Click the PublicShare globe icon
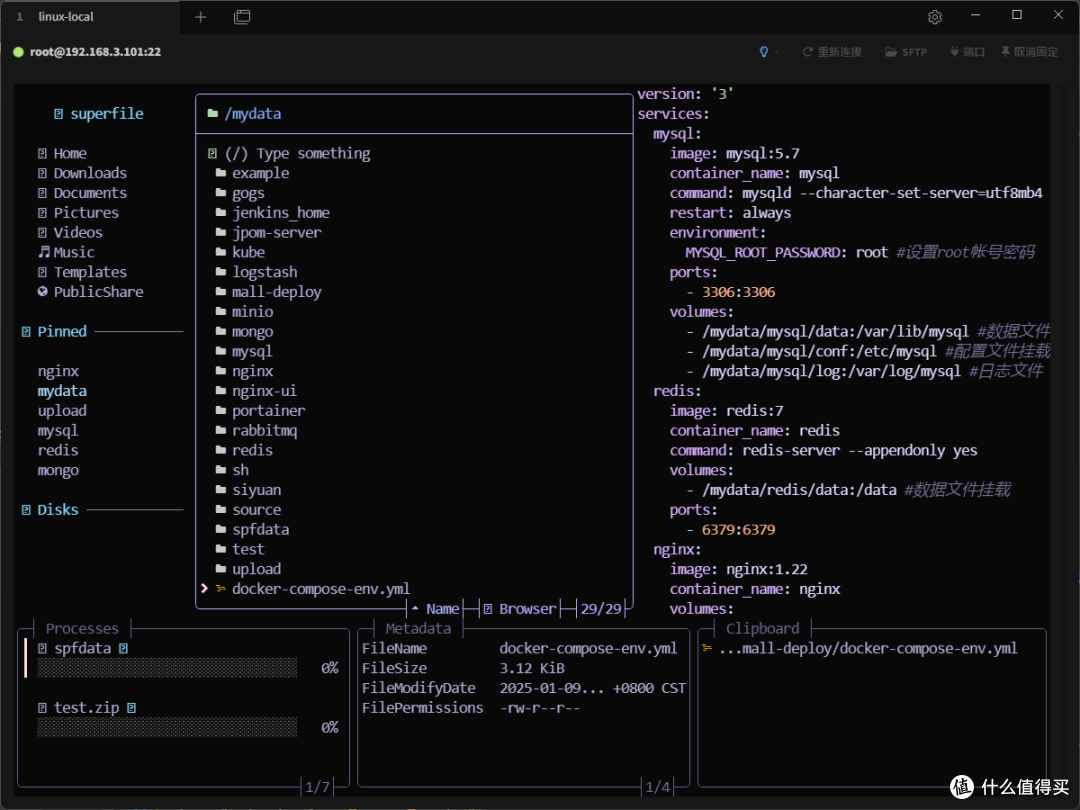 click(43, 291)
